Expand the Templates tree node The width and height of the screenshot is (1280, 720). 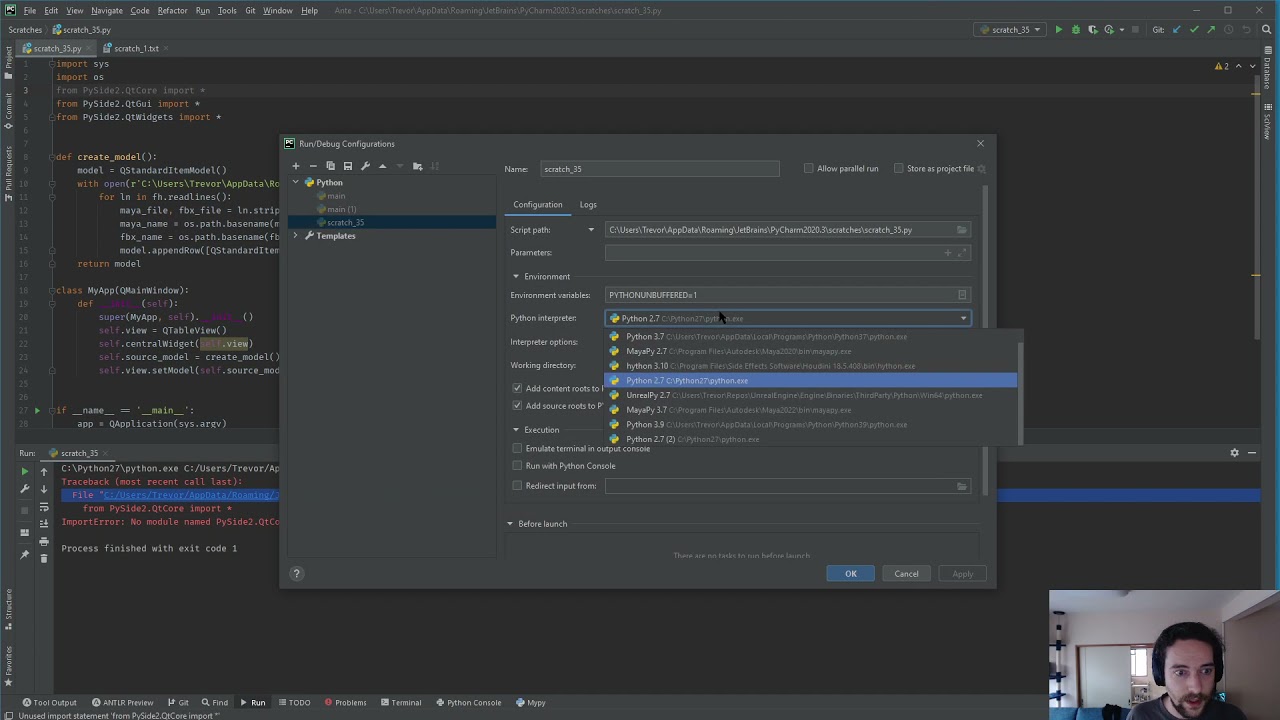pos(296,236)
